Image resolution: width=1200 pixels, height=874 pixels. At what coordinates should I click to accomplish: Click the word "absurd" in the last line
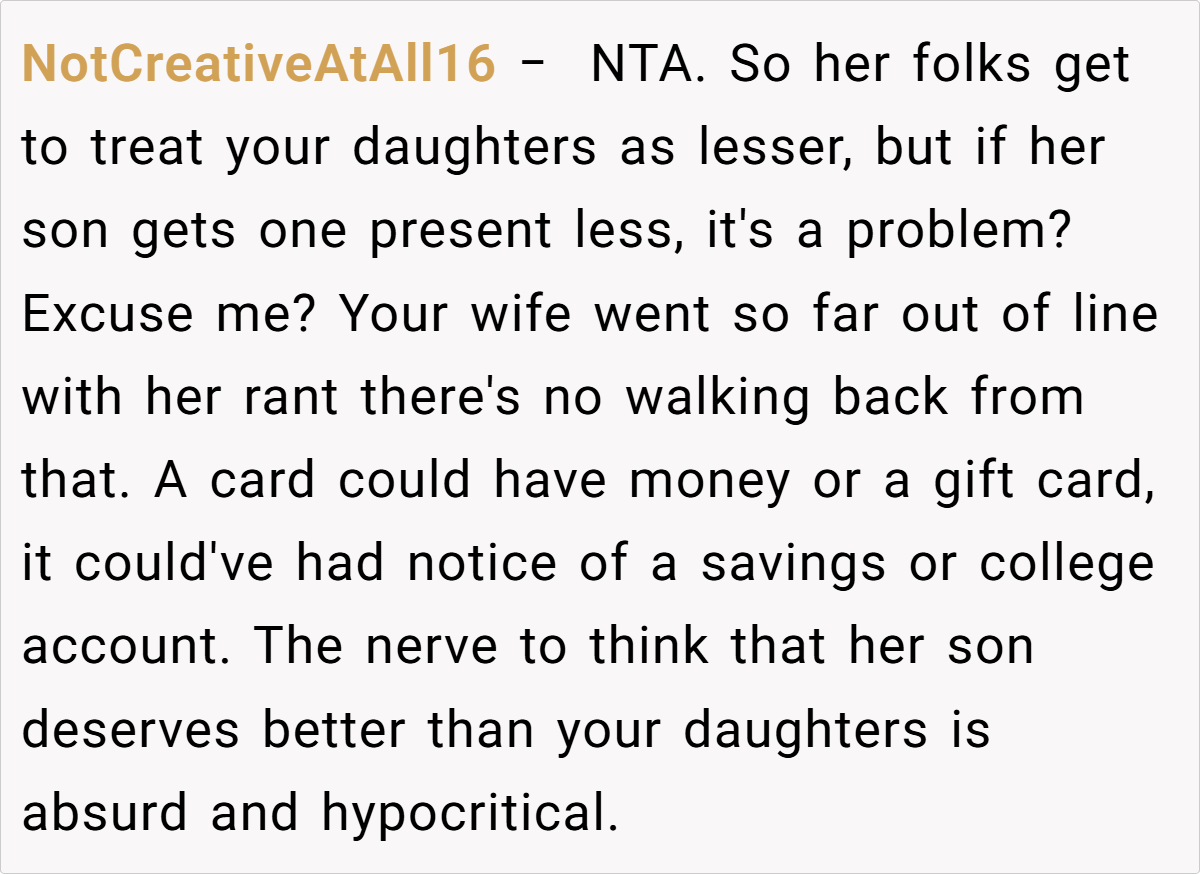[x=104, y=812]
